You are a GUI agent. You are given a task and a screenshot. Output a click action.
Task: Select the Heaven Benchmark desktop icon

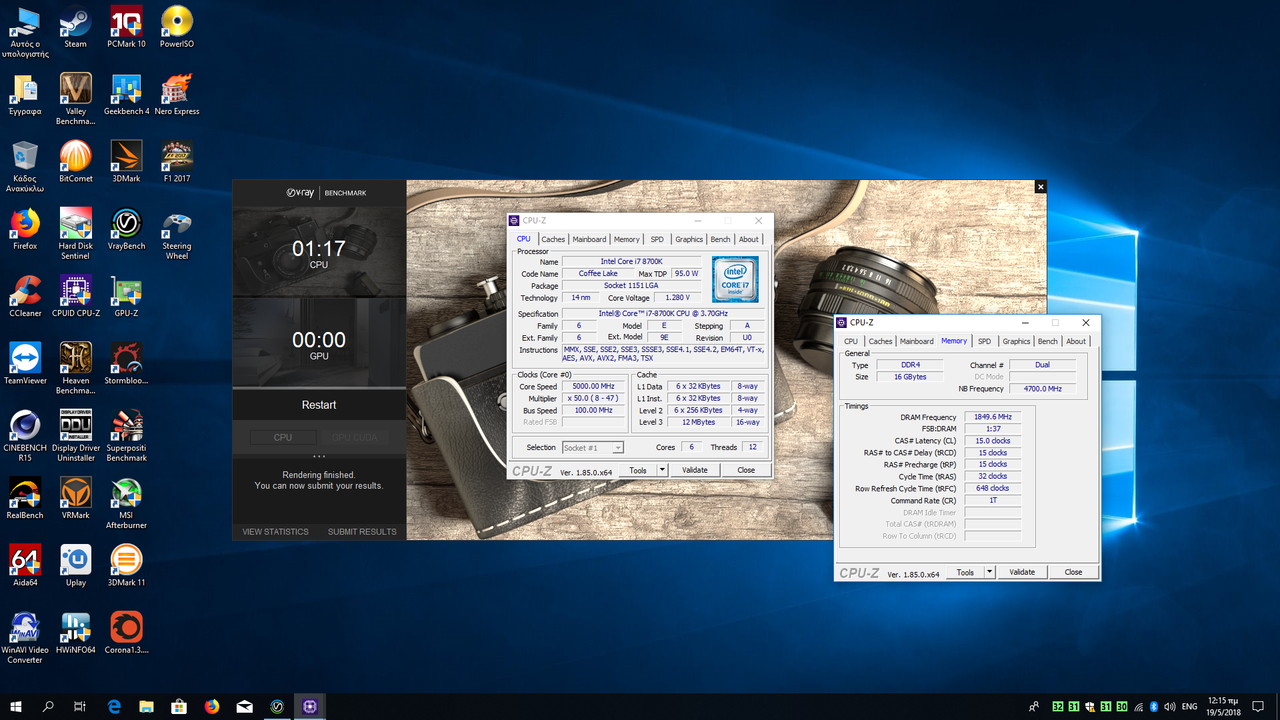pos(75,368)
